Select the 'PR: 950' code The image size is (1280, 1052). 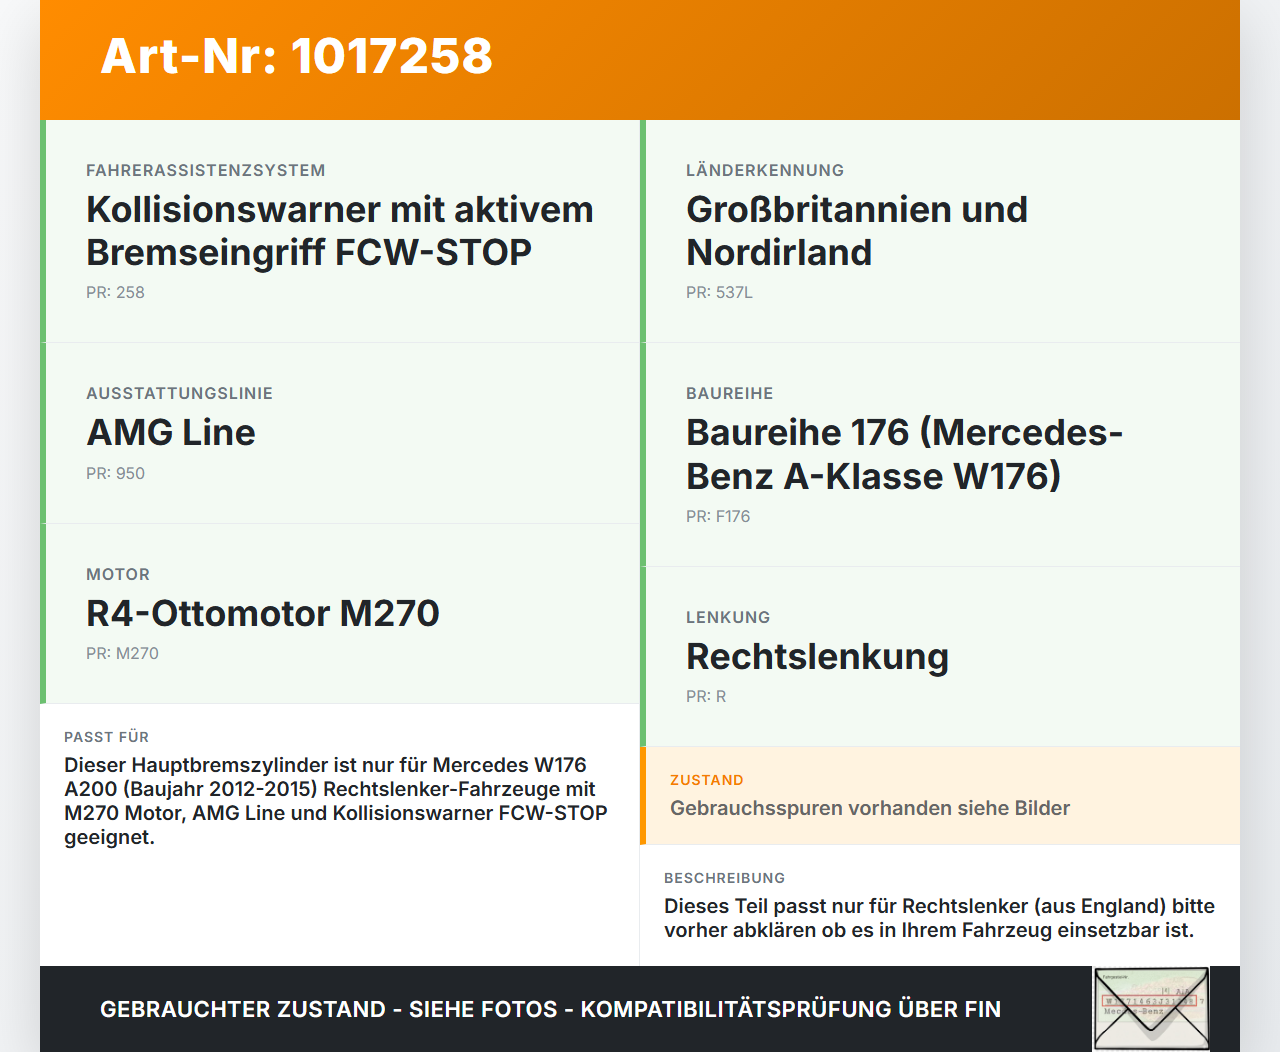pyautogui.click(x=115, y=473)
